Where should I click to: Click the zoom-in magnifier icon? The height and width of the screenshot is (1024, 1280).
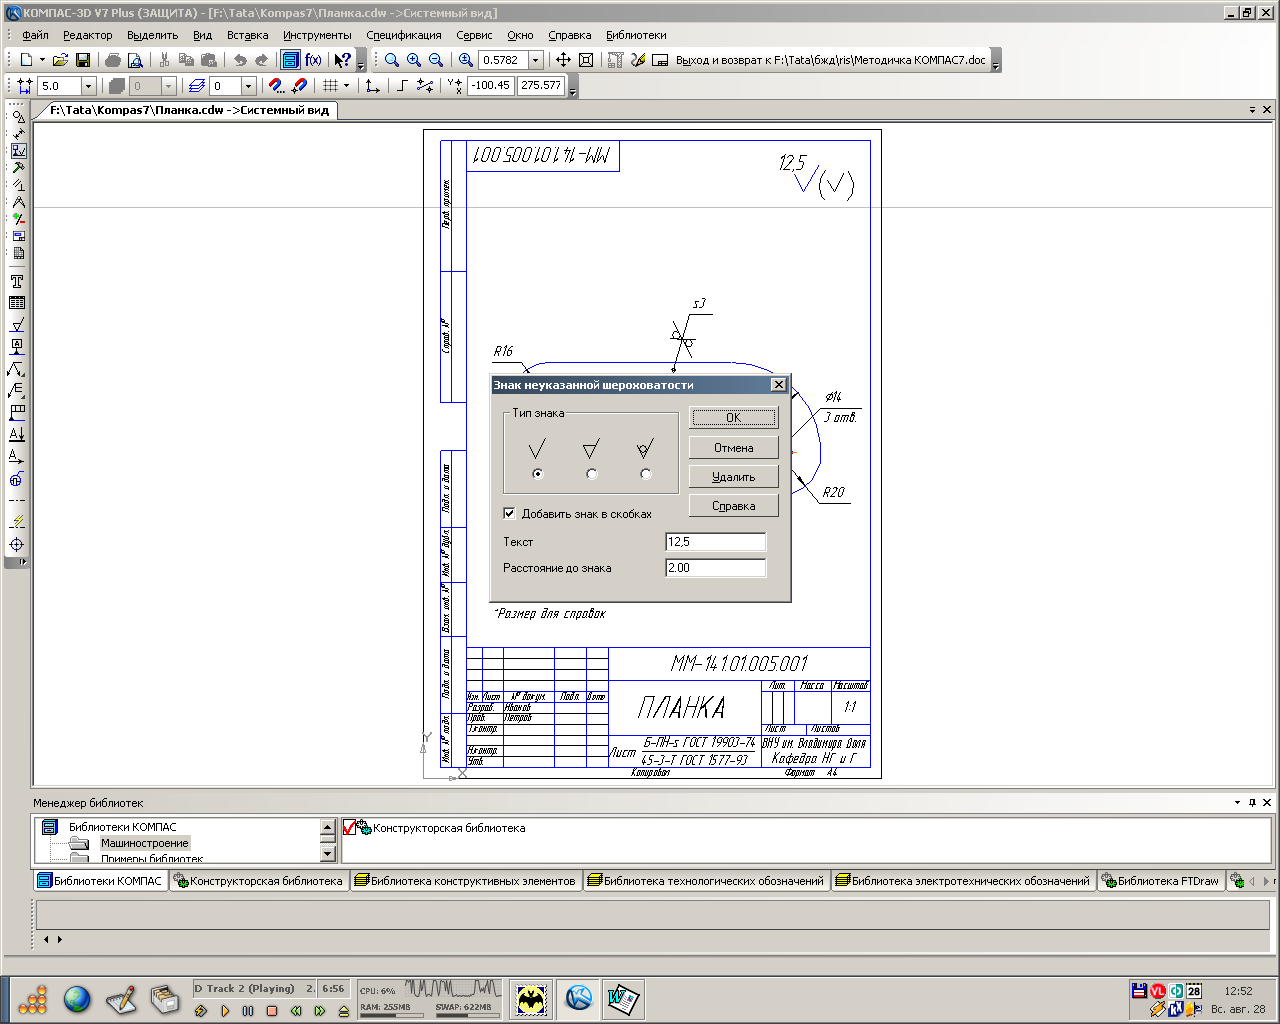[414, 60]
